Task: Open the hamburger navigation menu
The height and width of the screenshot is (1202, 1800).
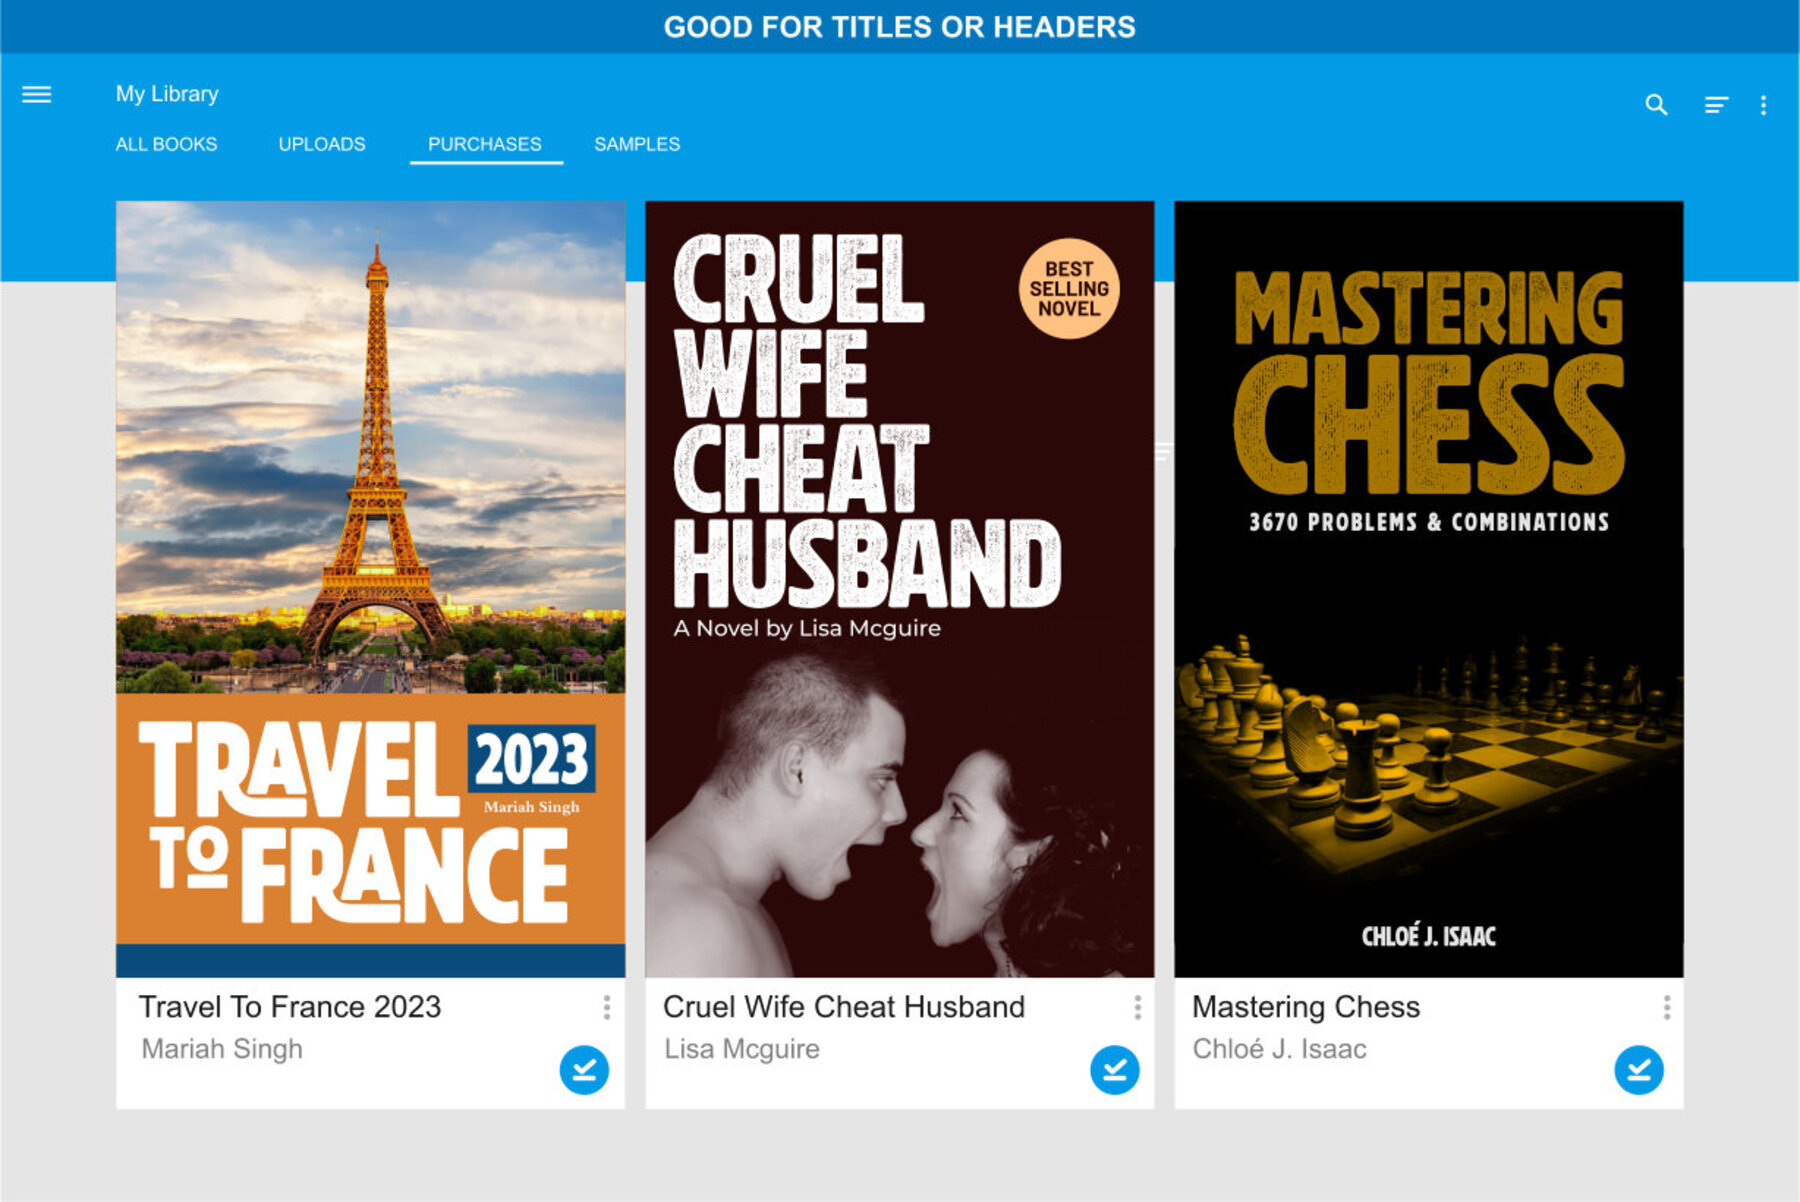Action: 37,95
